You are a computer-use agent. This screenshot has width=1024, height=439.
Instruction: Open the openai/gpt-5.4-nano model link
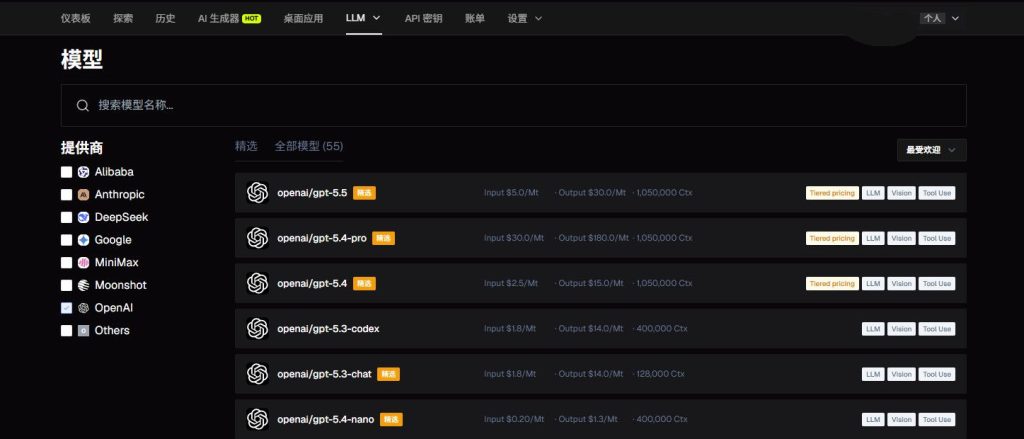pos(325,419)
